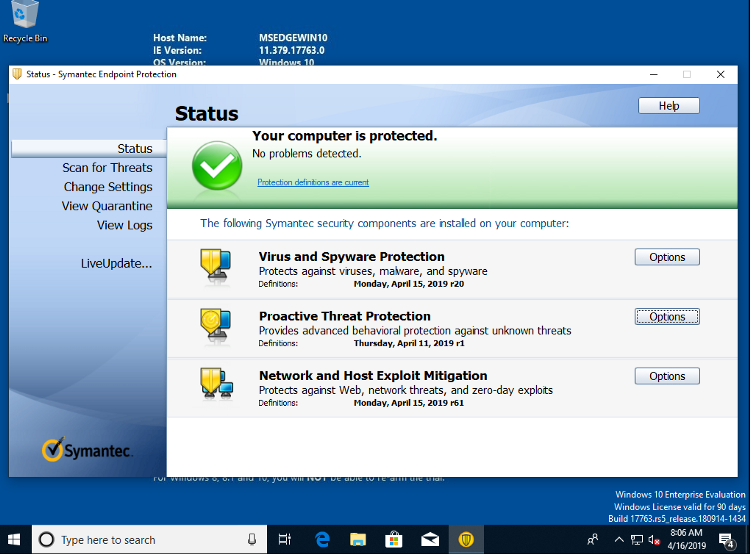Click the microphone icon in the search box
Screen dimensions: 750x554
pos(252,540)
